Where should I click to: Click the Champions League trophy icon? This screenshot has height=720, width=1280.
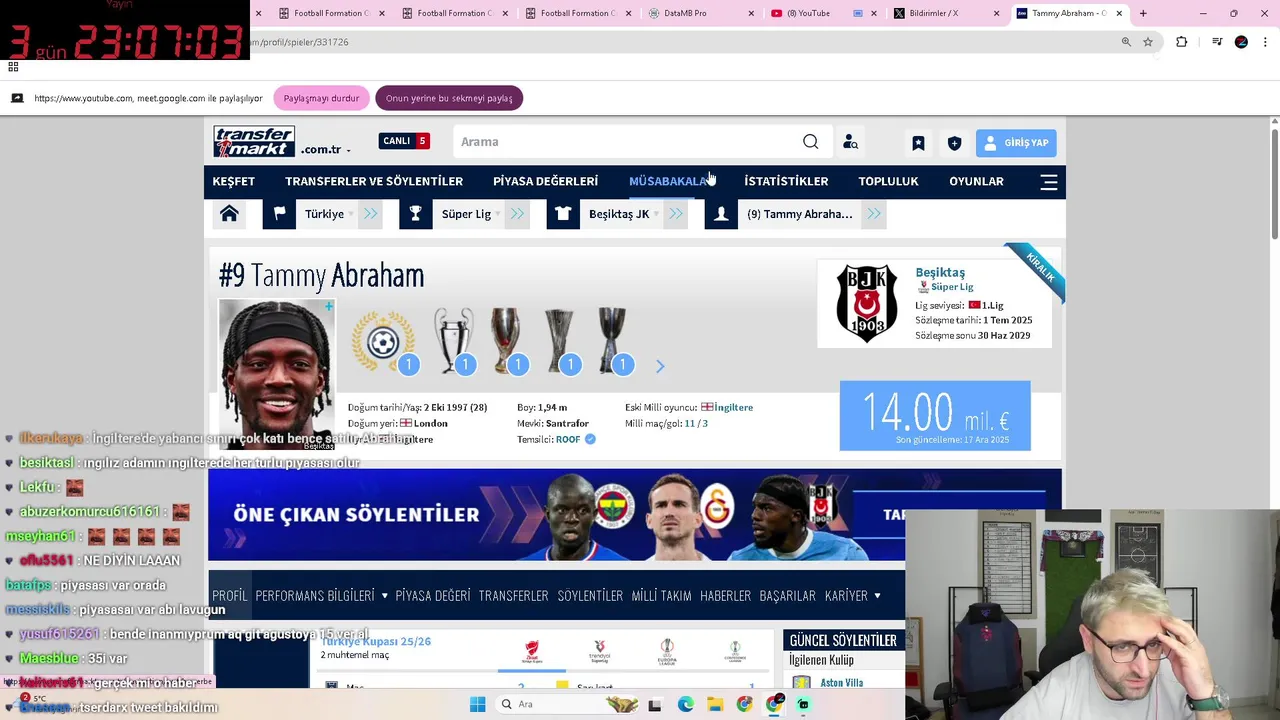(x=454, y=340)
